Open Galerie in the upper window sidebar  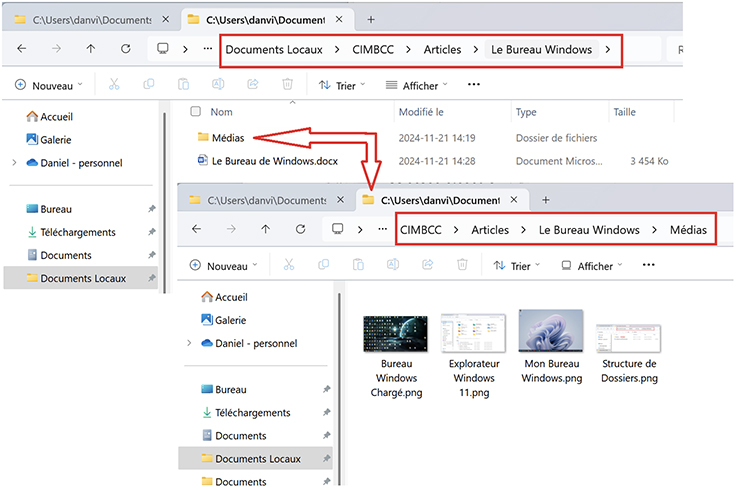[55, 140]
